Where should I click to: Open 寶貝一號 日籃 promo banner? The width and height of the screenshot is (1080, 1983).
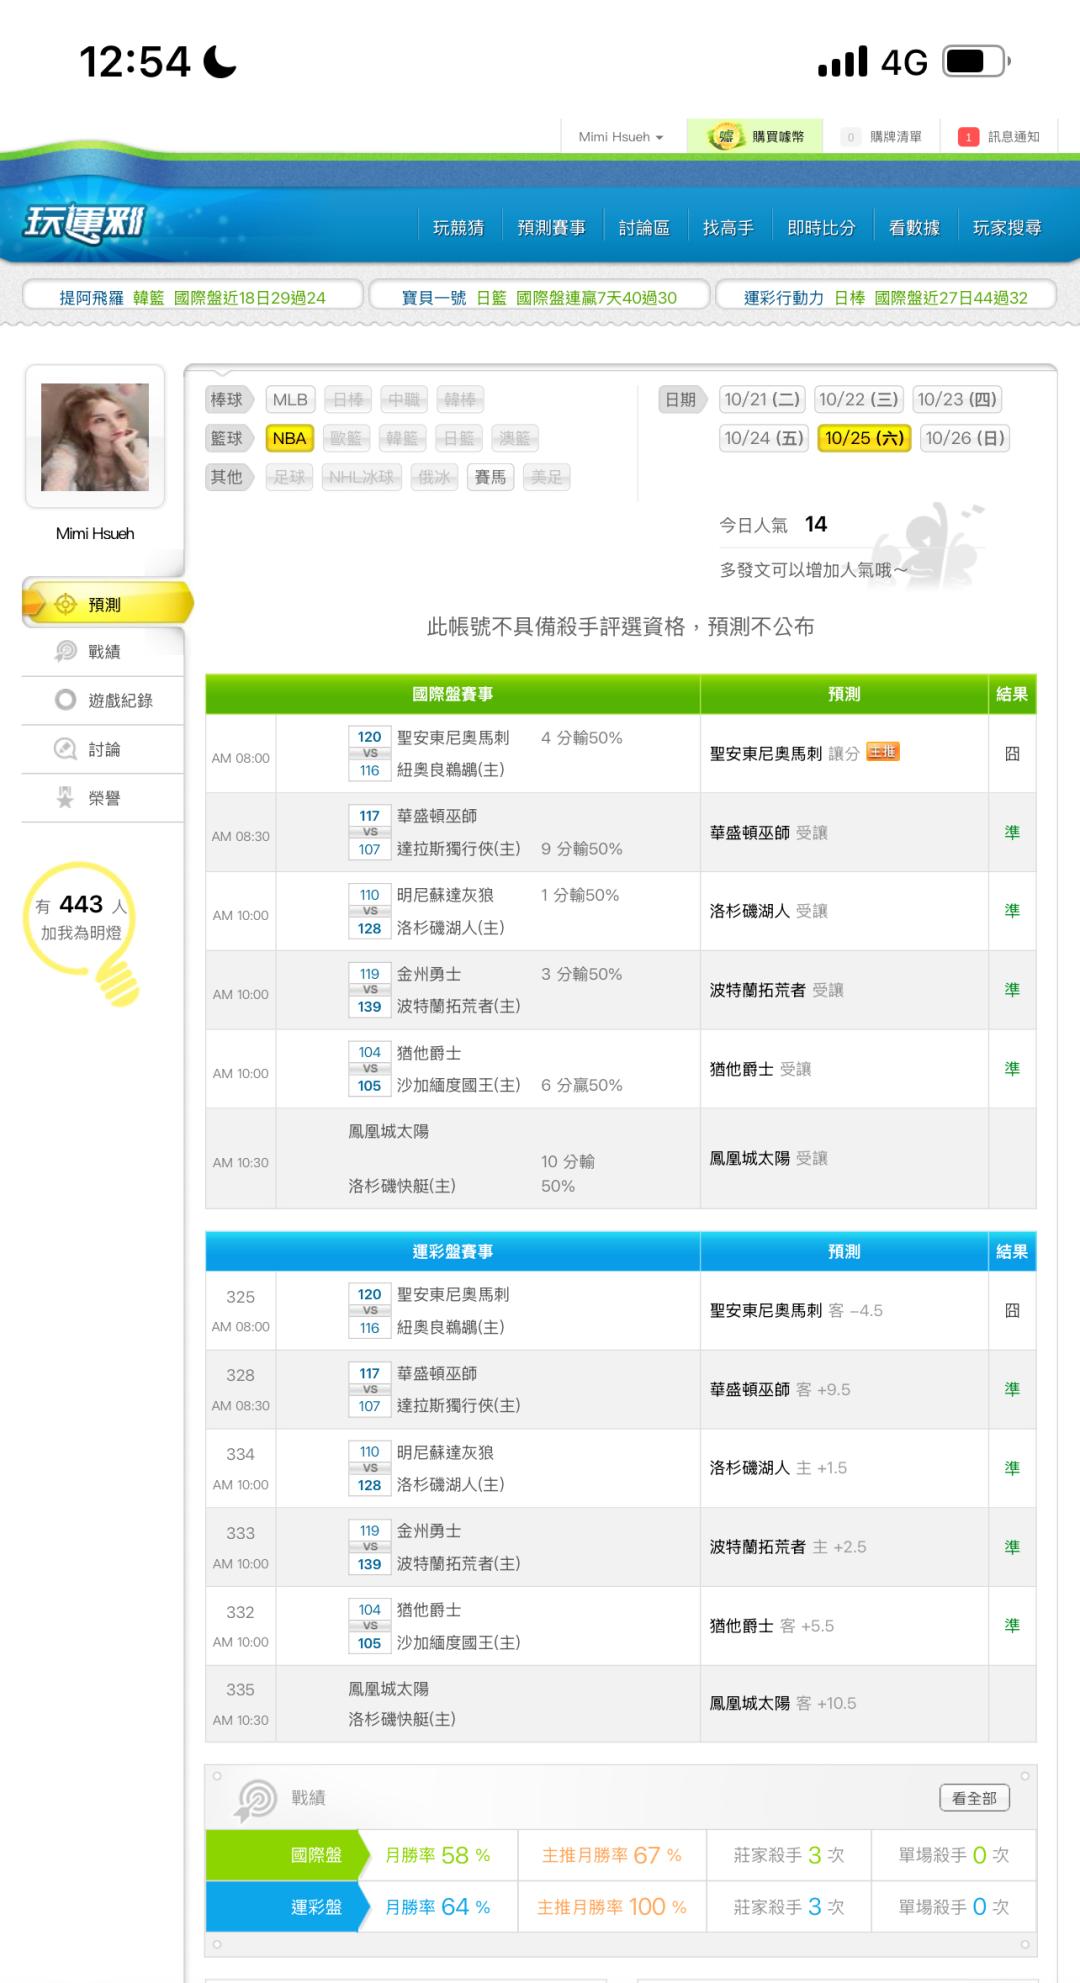click(x=539, y=297)
